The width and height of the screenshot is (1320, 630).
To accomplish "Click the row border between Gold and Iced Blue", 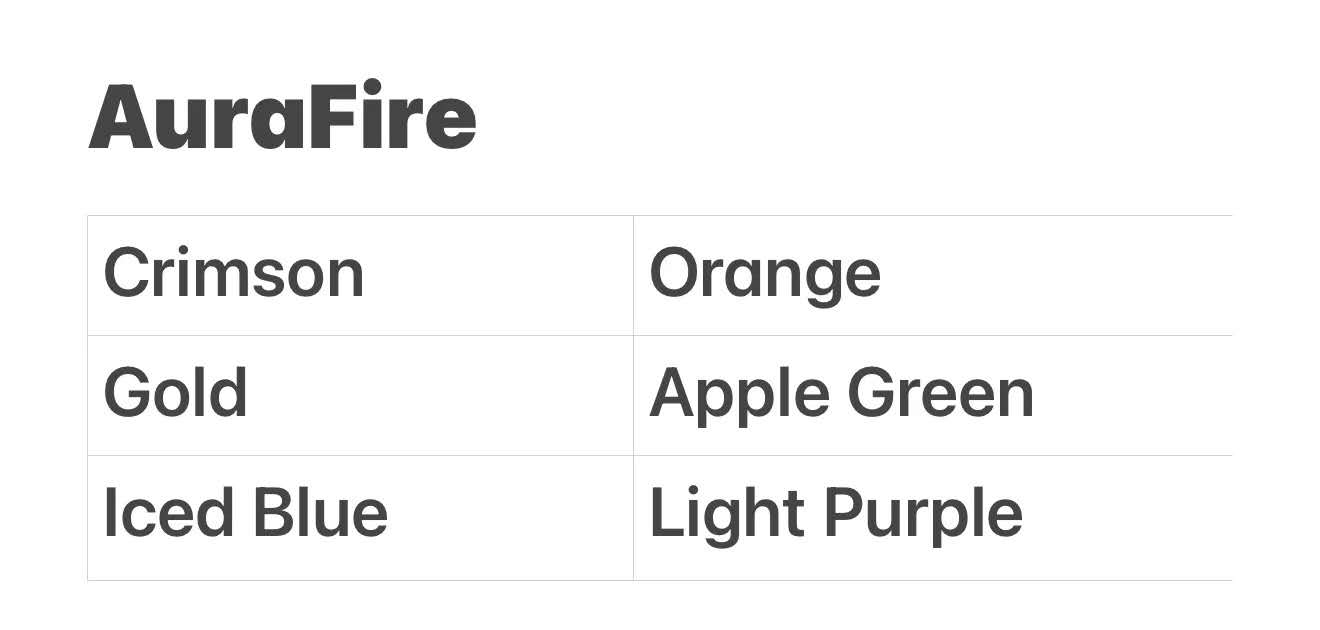I will point(360,455).
